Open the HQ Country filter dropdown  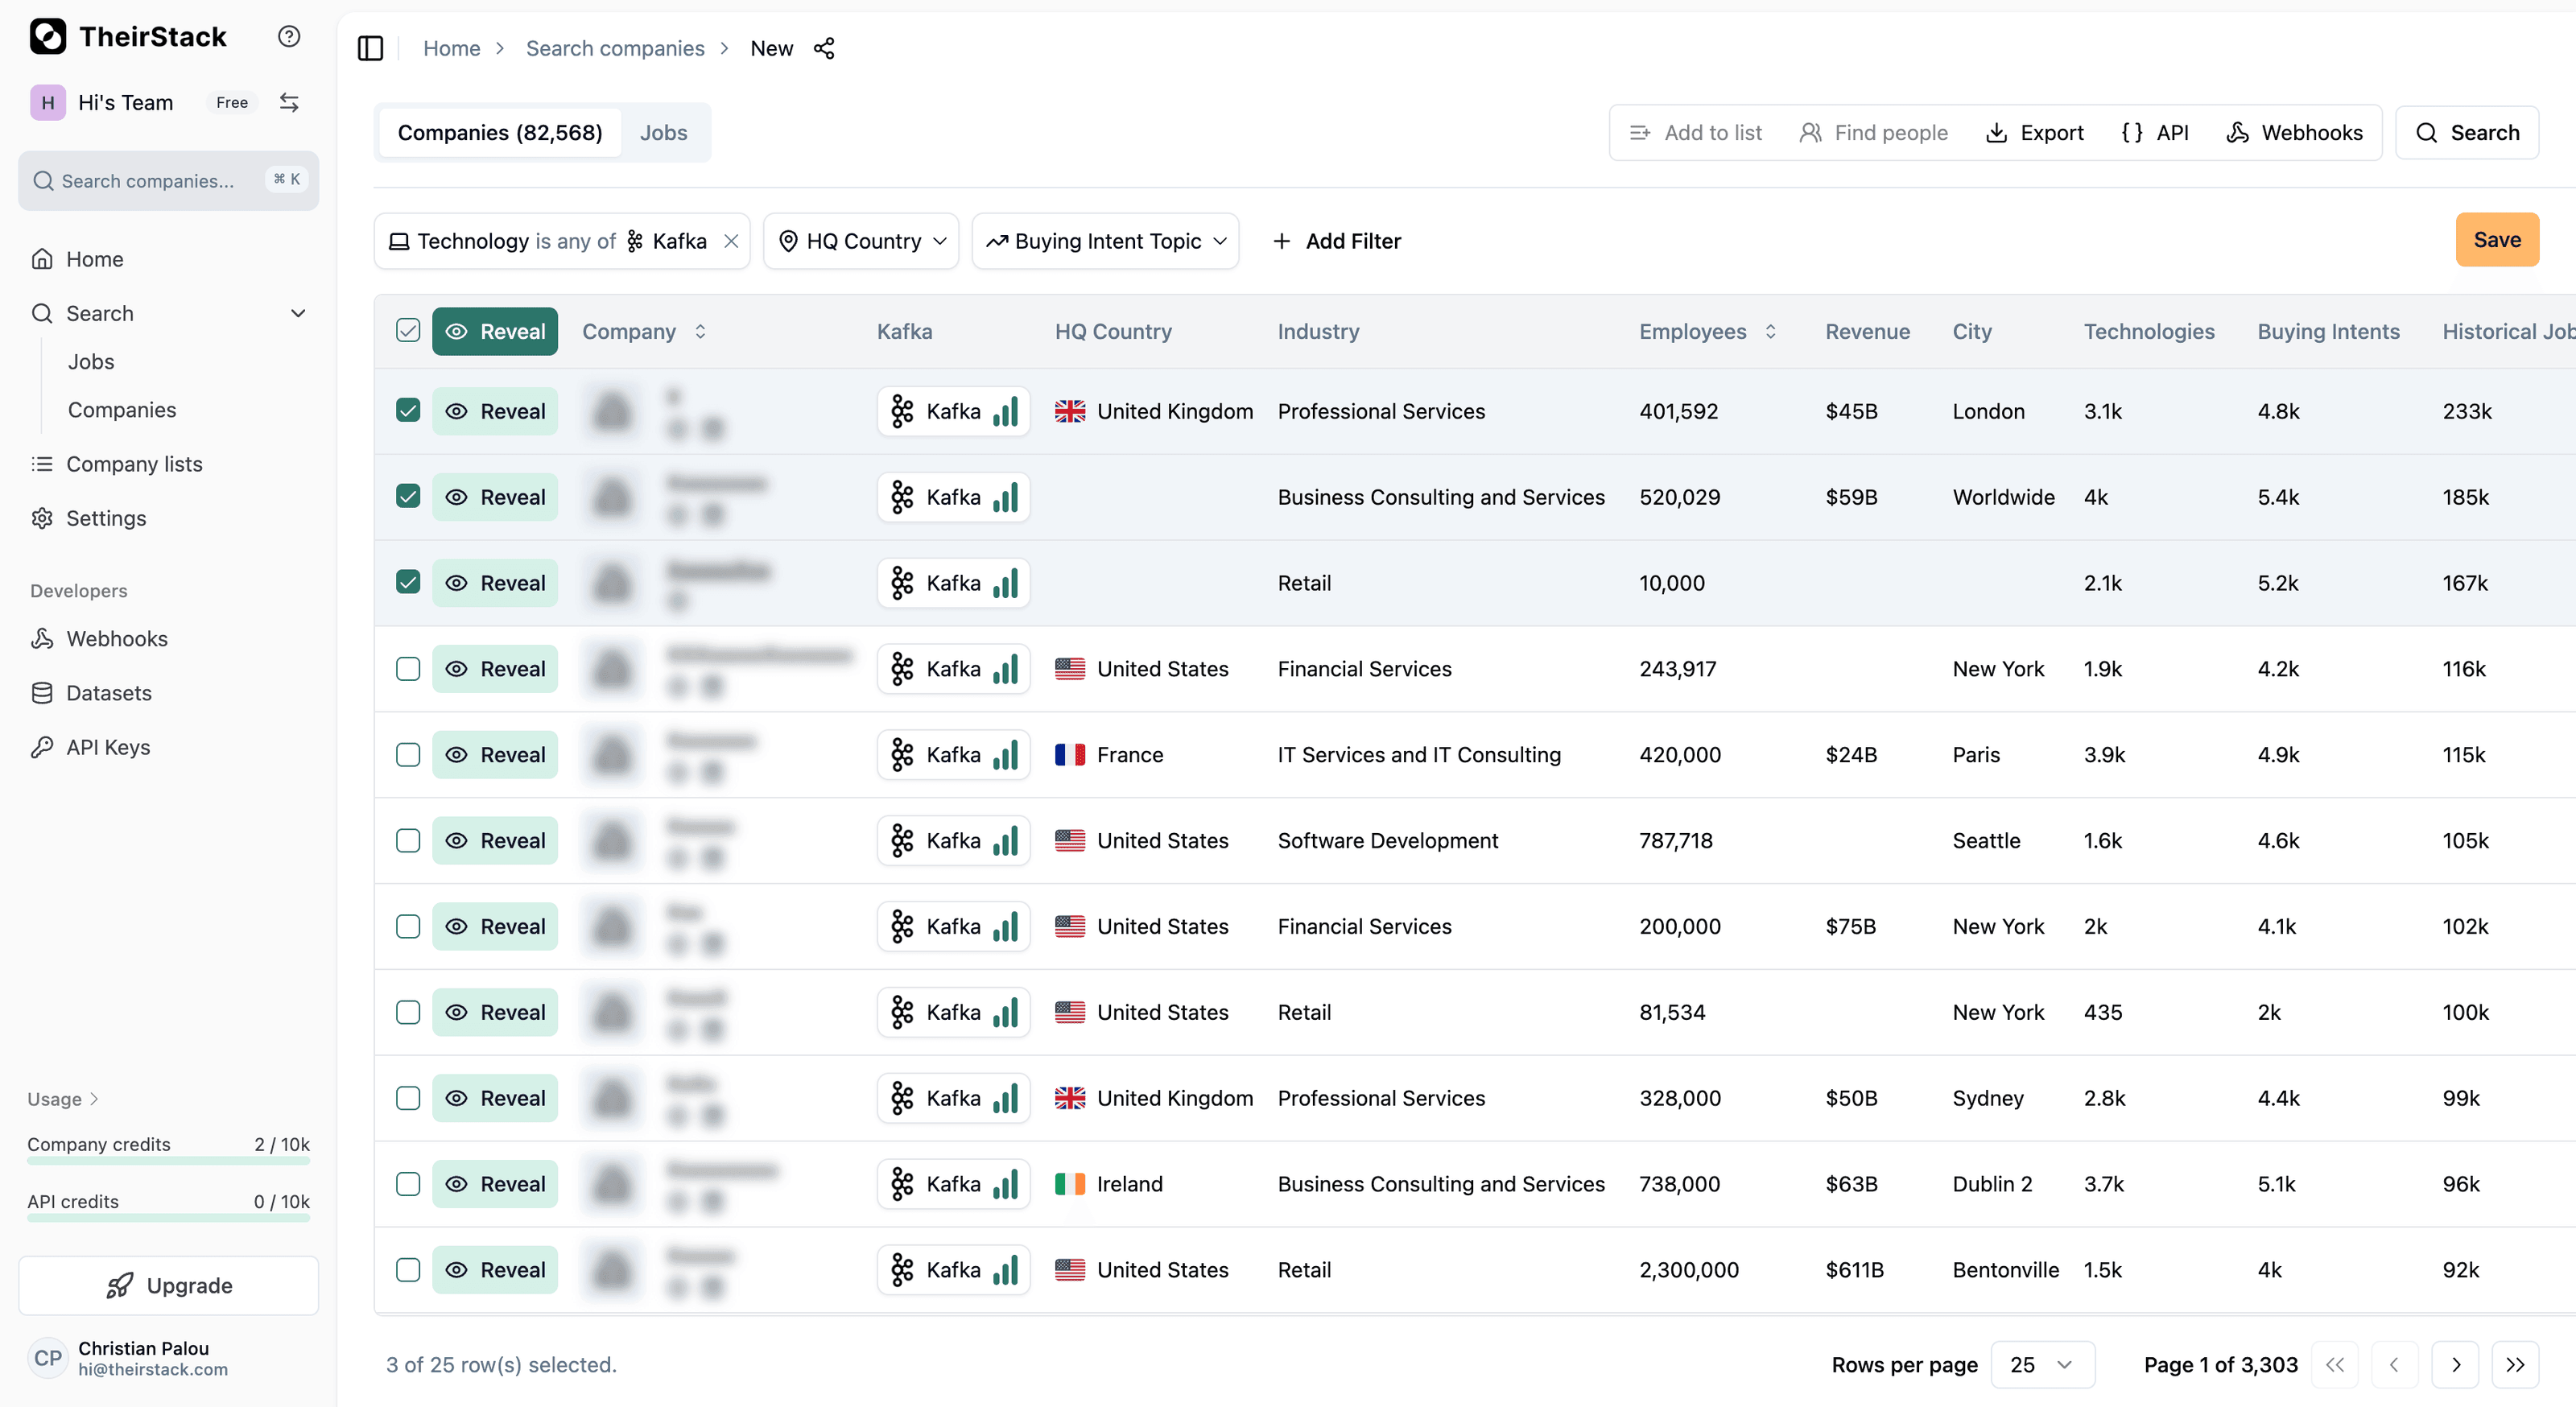[861, 241]
